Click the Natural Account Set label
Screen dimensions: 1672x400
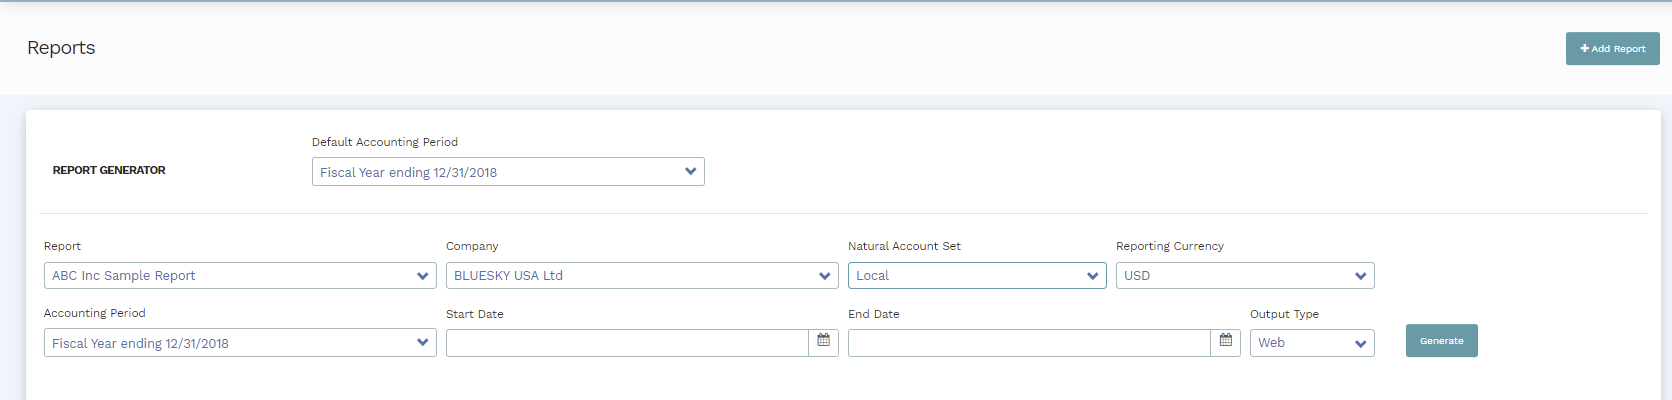point(904,246)
